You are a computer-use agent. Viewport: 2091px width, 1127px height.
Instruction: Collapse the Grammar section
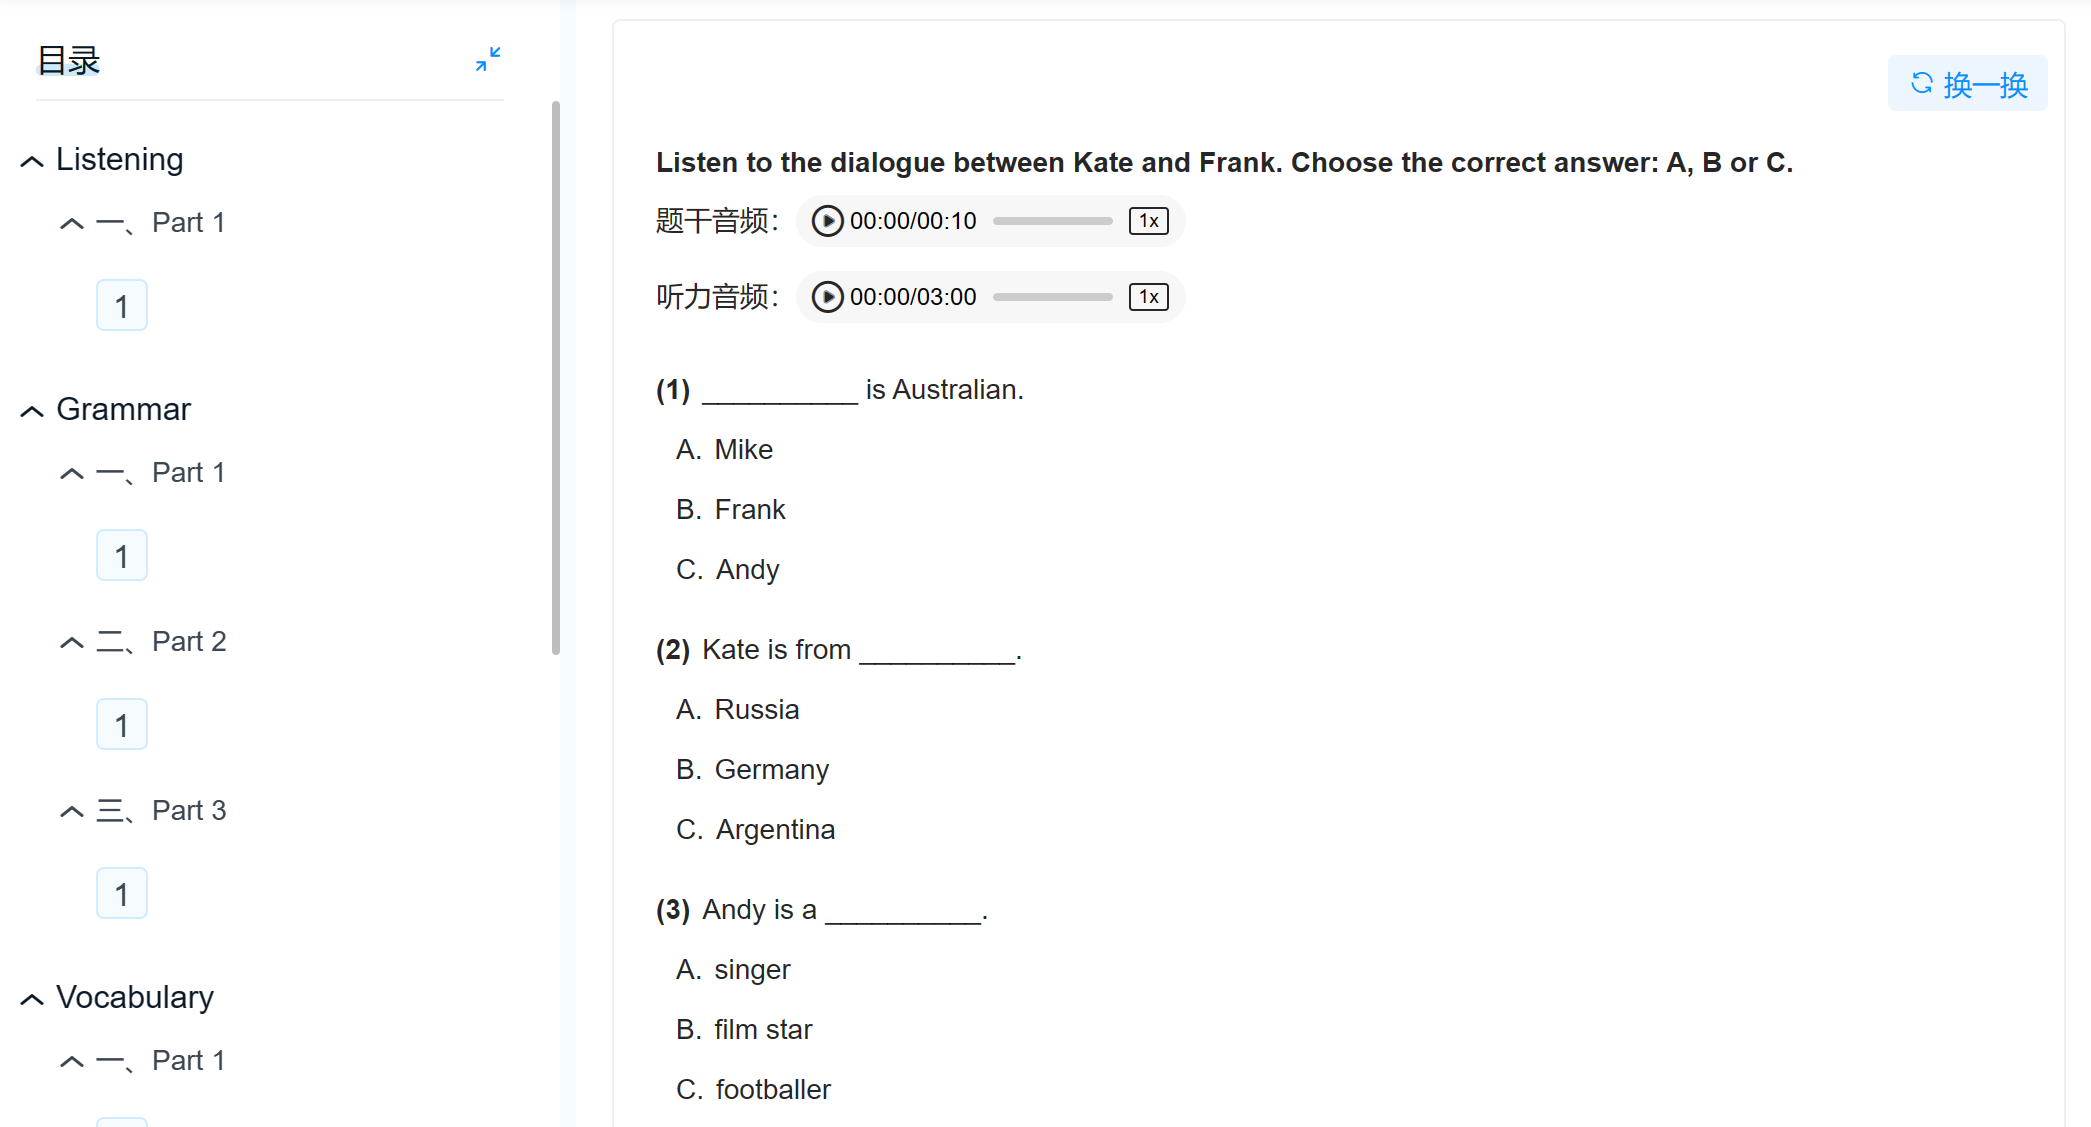32,411
